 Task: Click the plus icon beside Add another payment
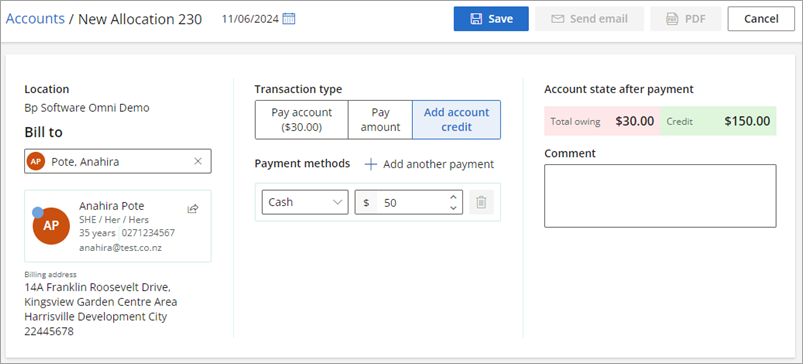tap(370, 164)
